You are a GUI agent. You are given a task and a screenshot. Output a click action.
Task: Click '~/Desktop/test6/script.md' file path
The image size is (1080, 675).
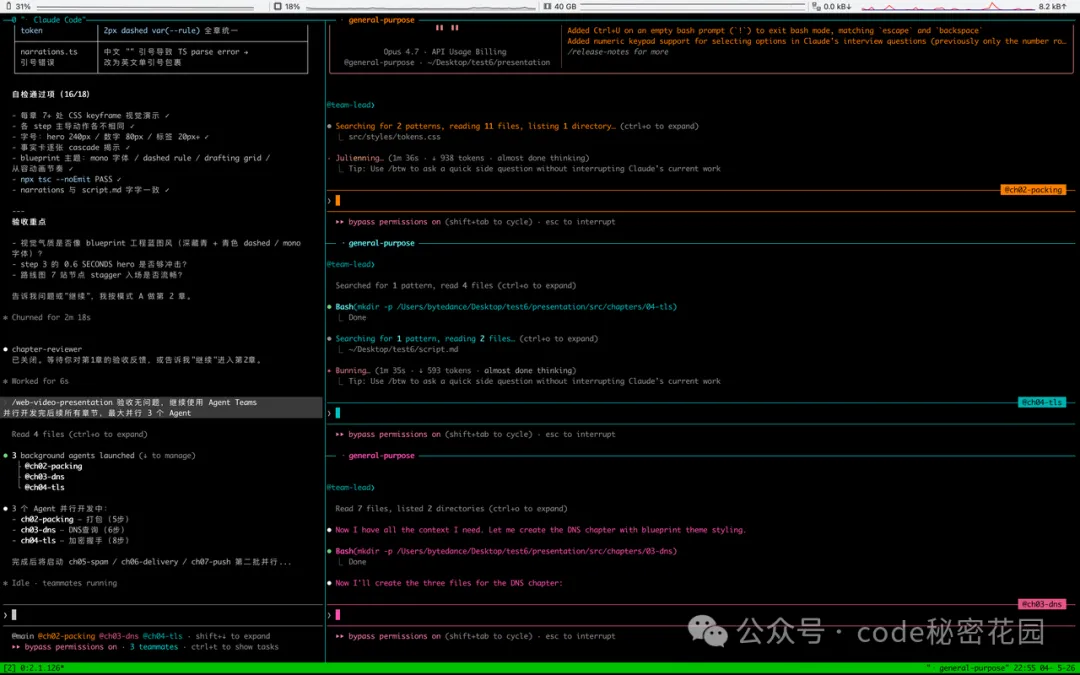point(404,349)
